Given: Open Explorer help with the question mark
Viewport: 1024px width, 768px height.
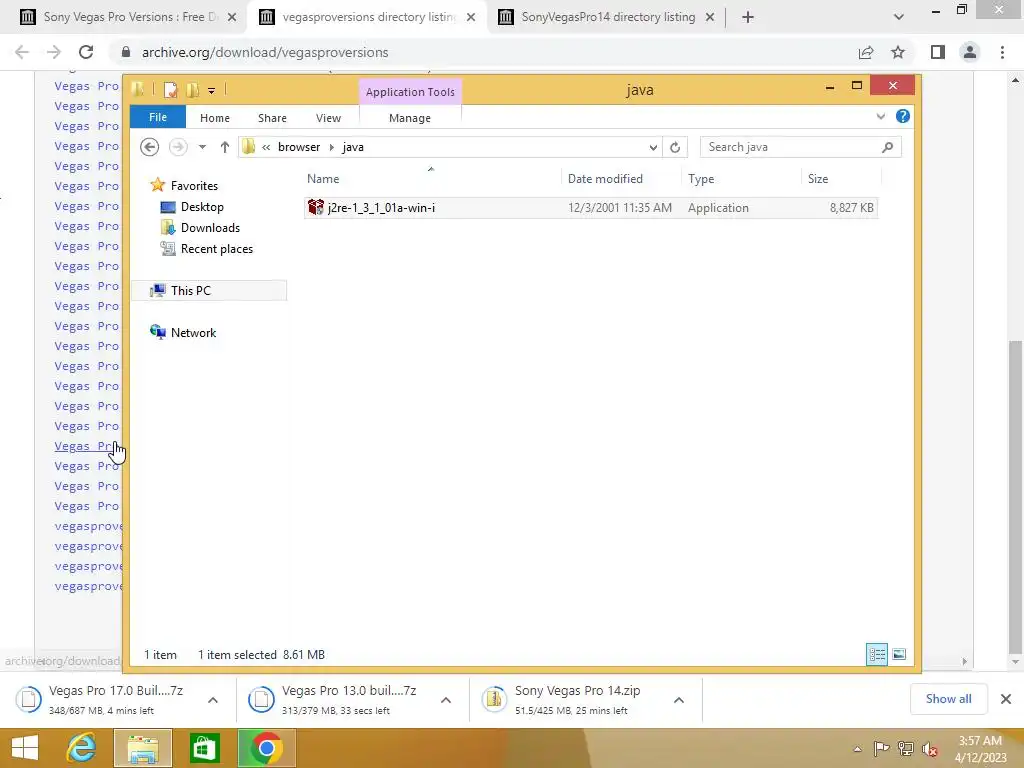Looking at the screenshot, I should 903,116.
